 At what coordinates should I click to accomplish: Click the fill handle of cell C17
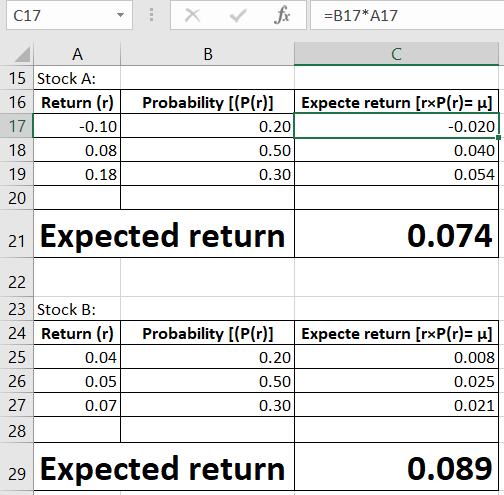tap(498, 137)
